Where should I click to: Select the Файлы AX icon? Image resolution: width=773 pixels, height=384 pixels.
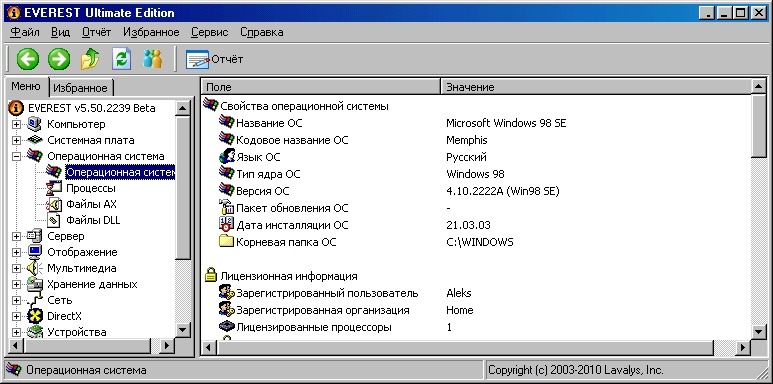coord(53,204)
